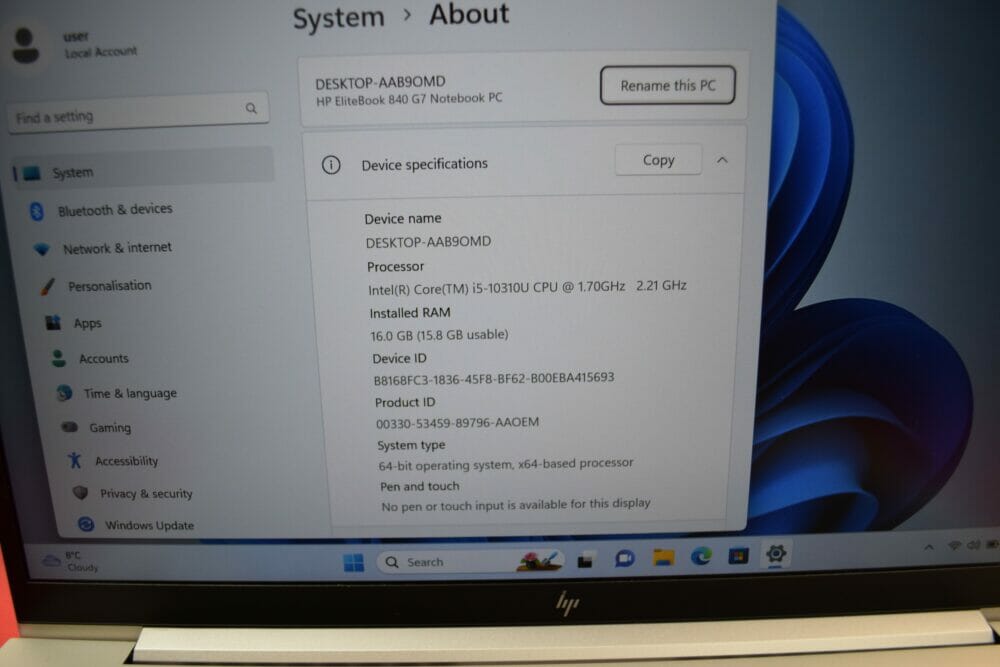The image size is (1000, 667).
Task: Click the Settings gear taskbar icon
Action: (776, 554)
